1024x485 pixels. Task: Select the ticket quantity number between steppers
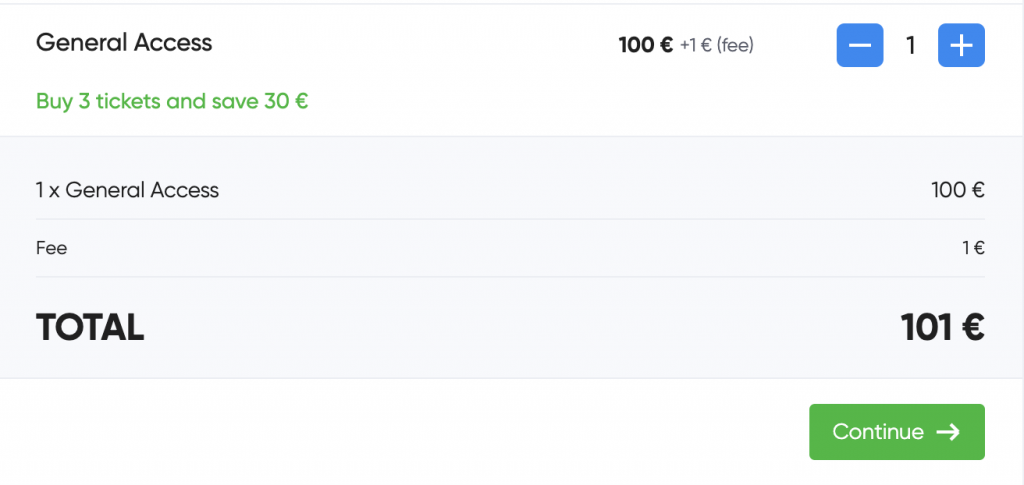910,46
